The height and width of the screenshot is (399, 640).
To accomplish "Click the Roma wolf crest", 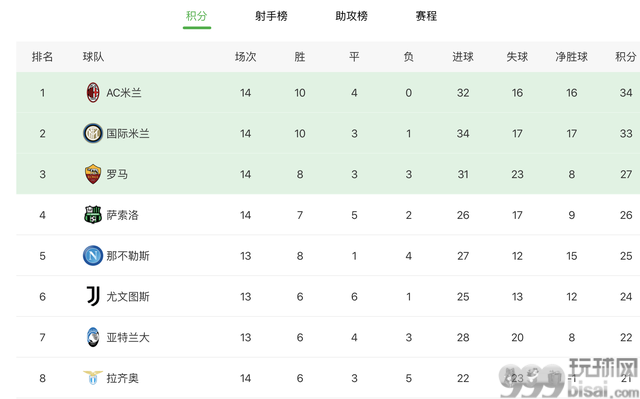I will click(93, 174).
